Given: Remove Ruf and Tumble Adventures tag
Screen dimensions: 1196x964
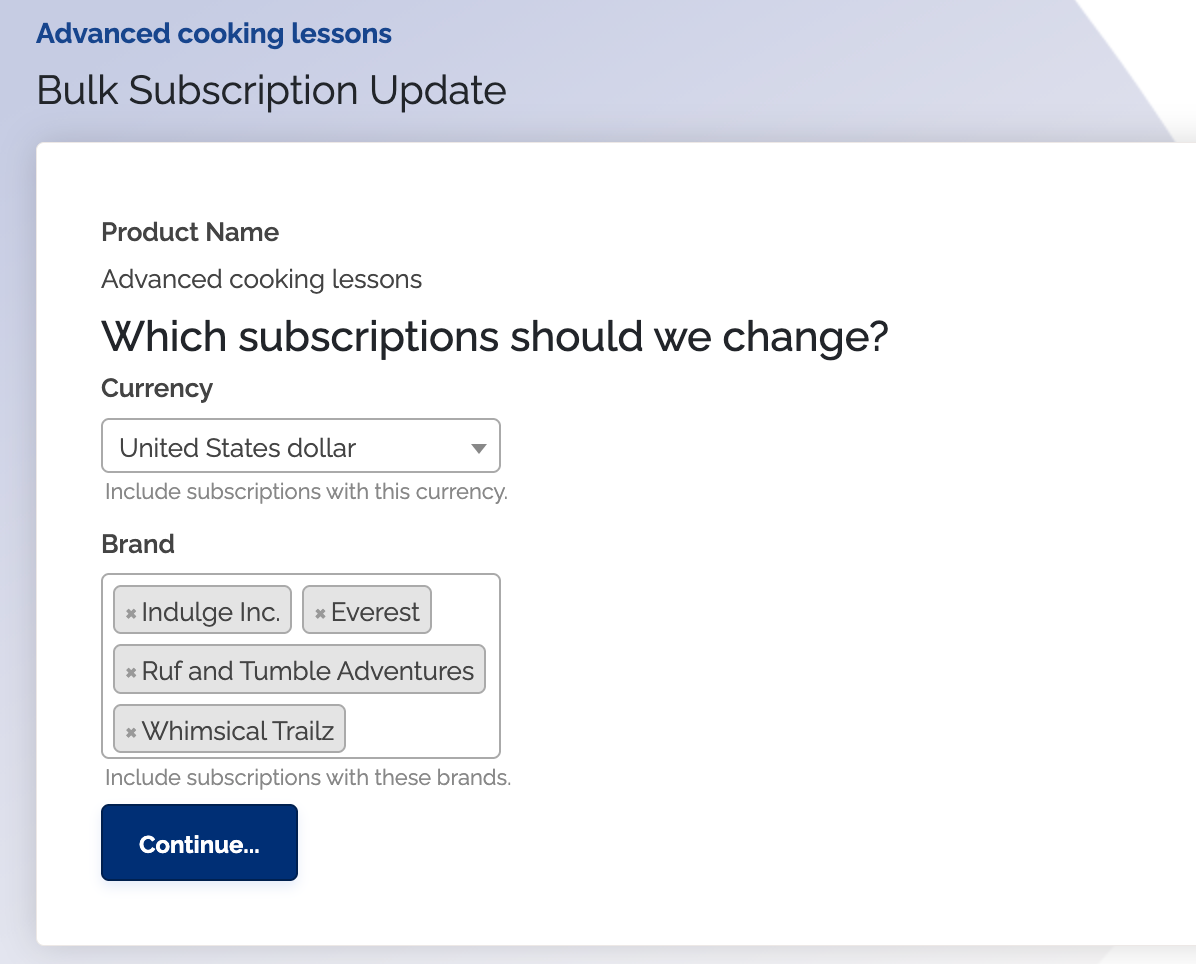Looking at the screenshot, I should 130,672.
